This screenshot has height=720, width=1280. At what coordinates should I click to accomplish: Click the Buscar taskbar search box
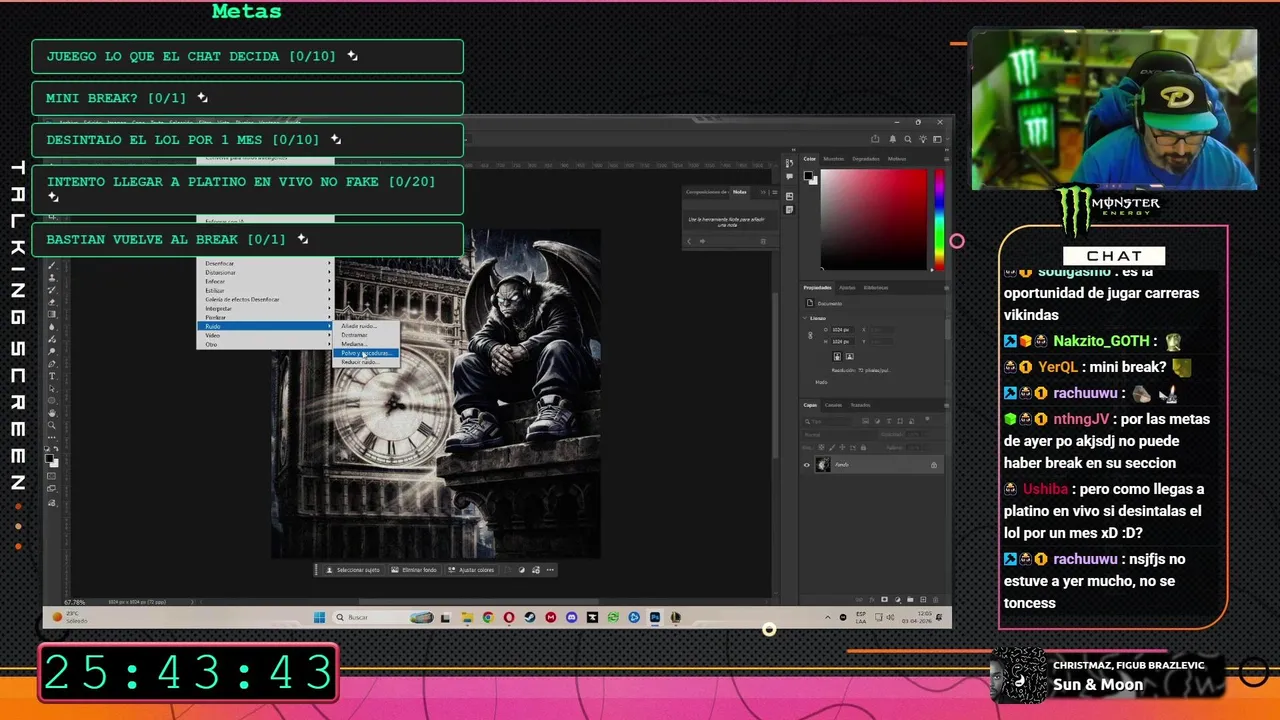383,617
